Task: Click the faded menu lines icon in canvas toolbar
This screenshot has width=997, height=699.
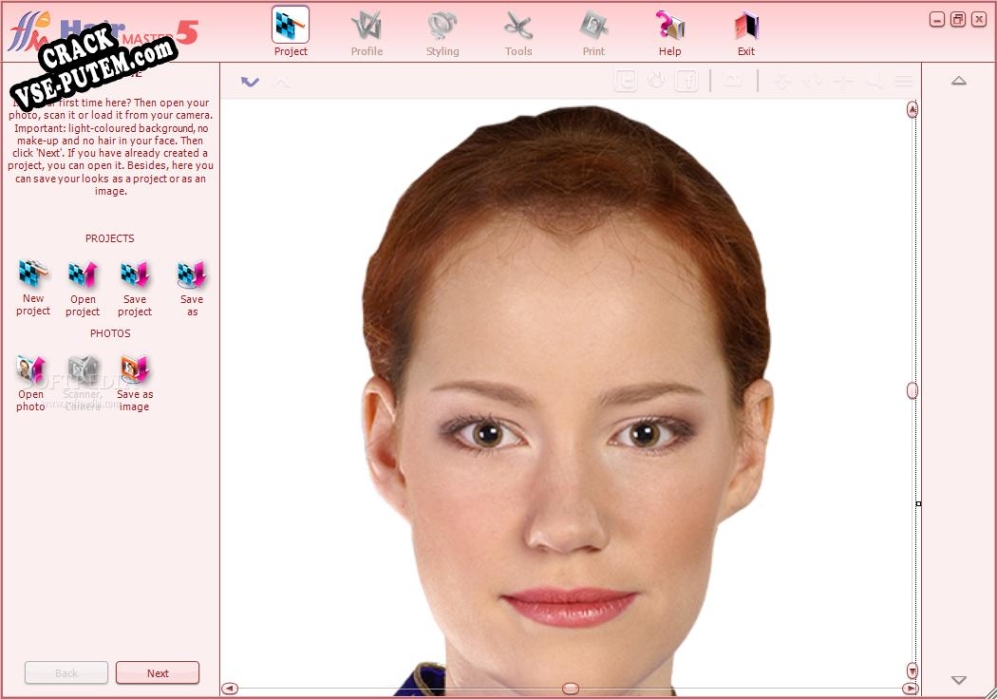Action: point(904,81)
